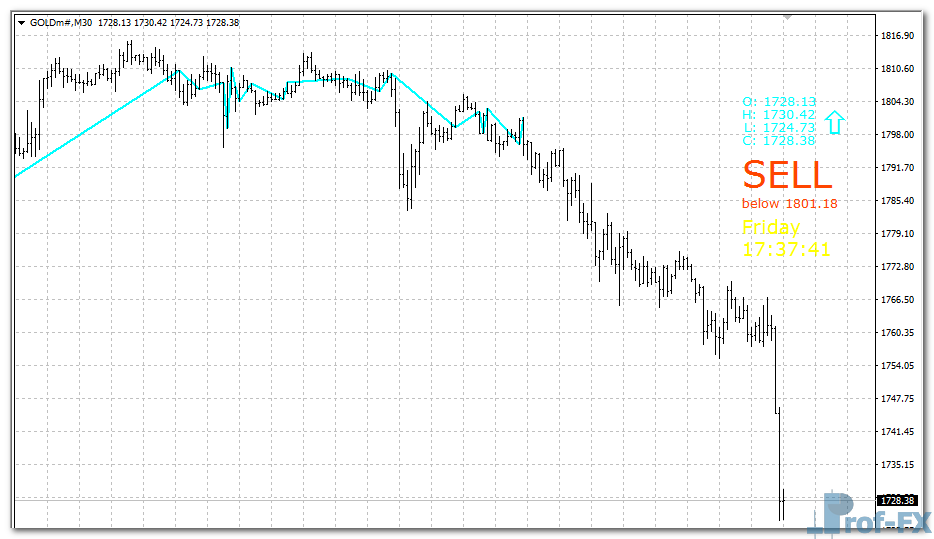Click the gray chart shift marker at top
Viewport: 934px width, 539px height.
point(787,17)
